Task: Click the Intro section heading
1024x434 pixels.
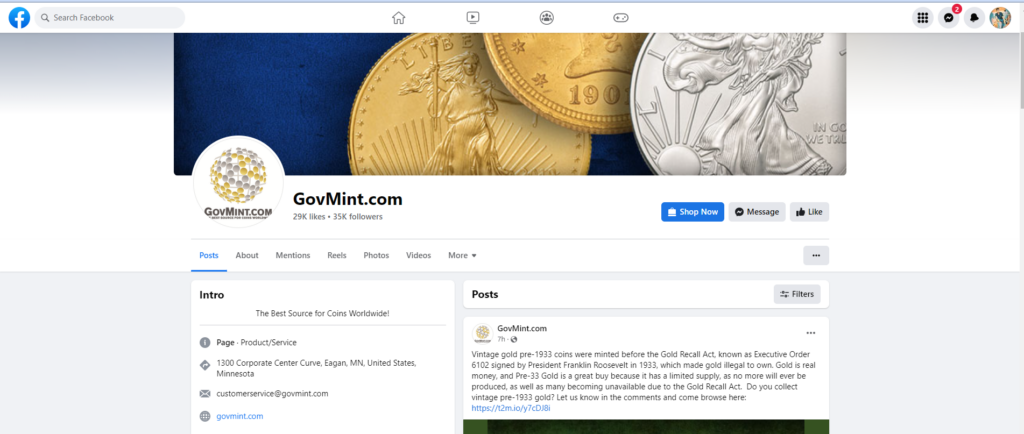Action: click(212, 295)
